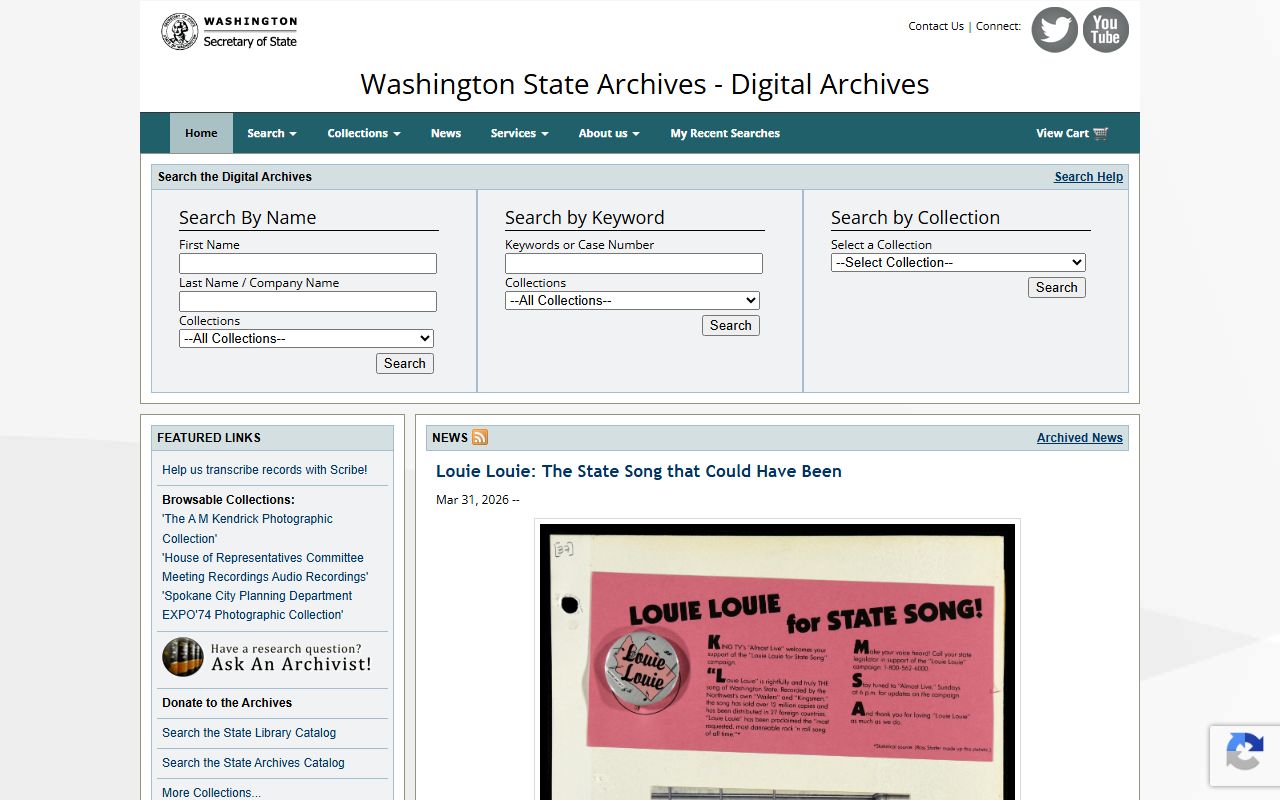Screen dimensions: 1280x800
Task: Click Donate to the Archives
Action: pos(227,703)
